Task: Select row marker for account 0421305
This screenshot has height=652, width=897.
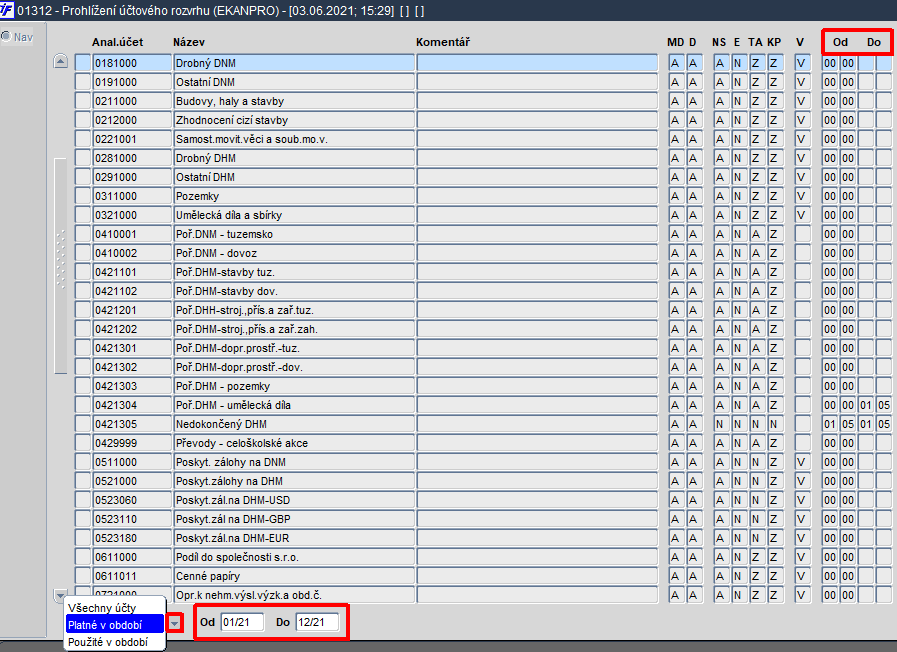Action: (83, 424)
